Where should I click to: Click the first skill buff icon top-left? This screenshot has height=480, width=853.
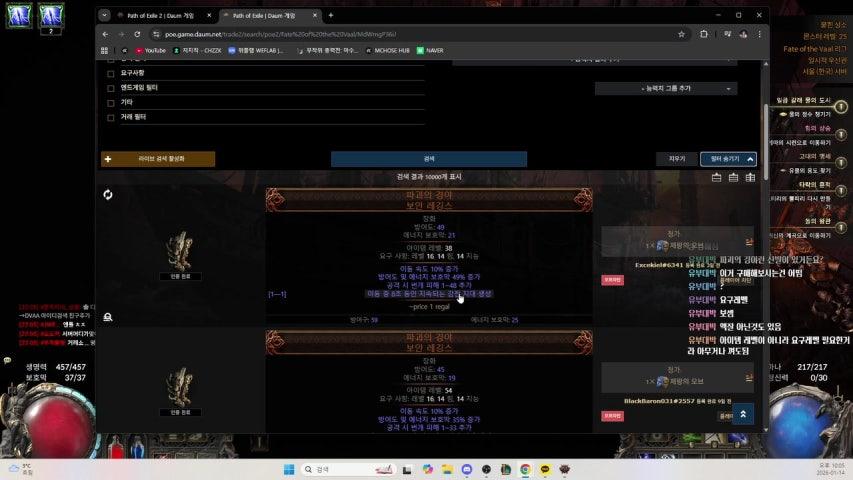pyautogui.click(x=19, y=15)
